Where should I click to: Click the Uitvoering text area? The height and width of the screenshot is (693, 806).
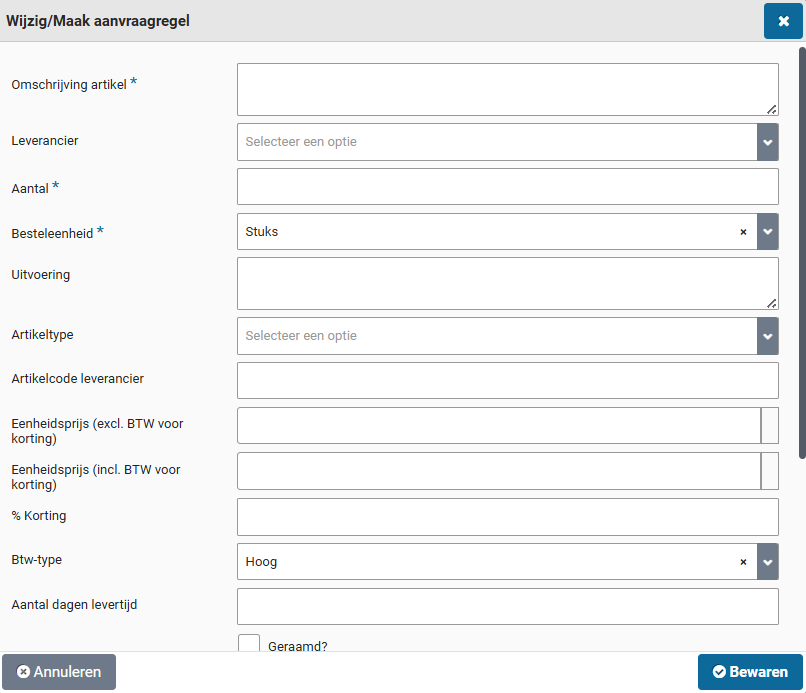coord(507,284)
